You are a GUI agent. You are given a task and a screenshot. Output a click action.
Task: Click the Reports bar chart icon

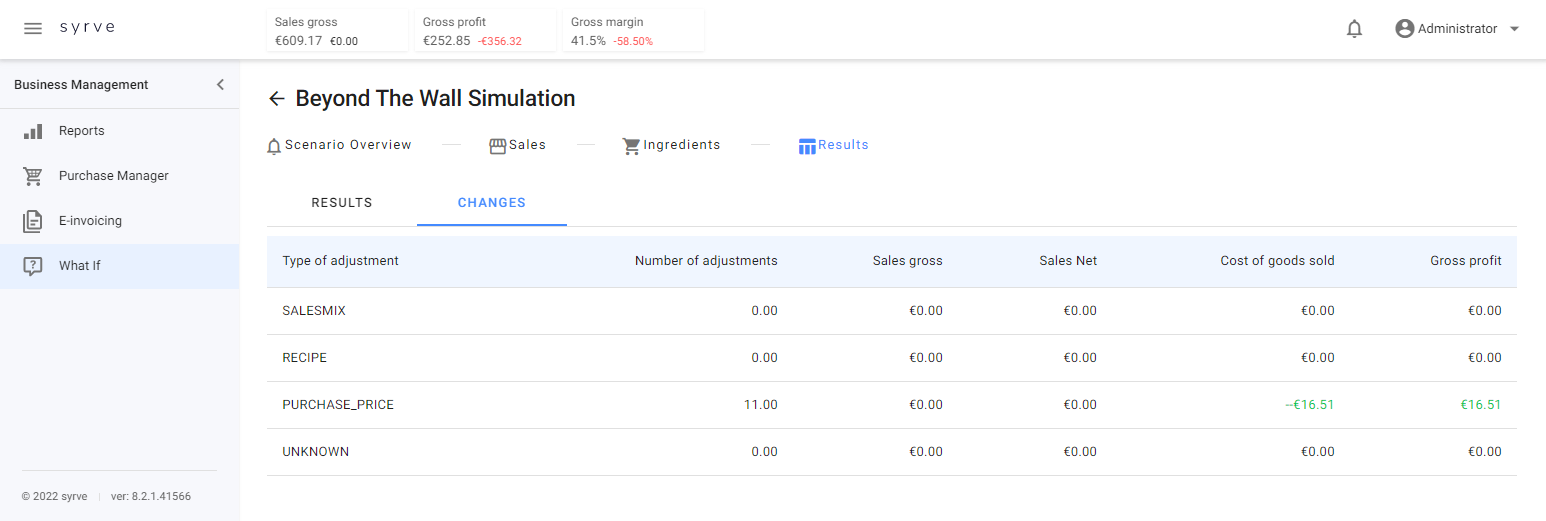(x=33, y=131)
